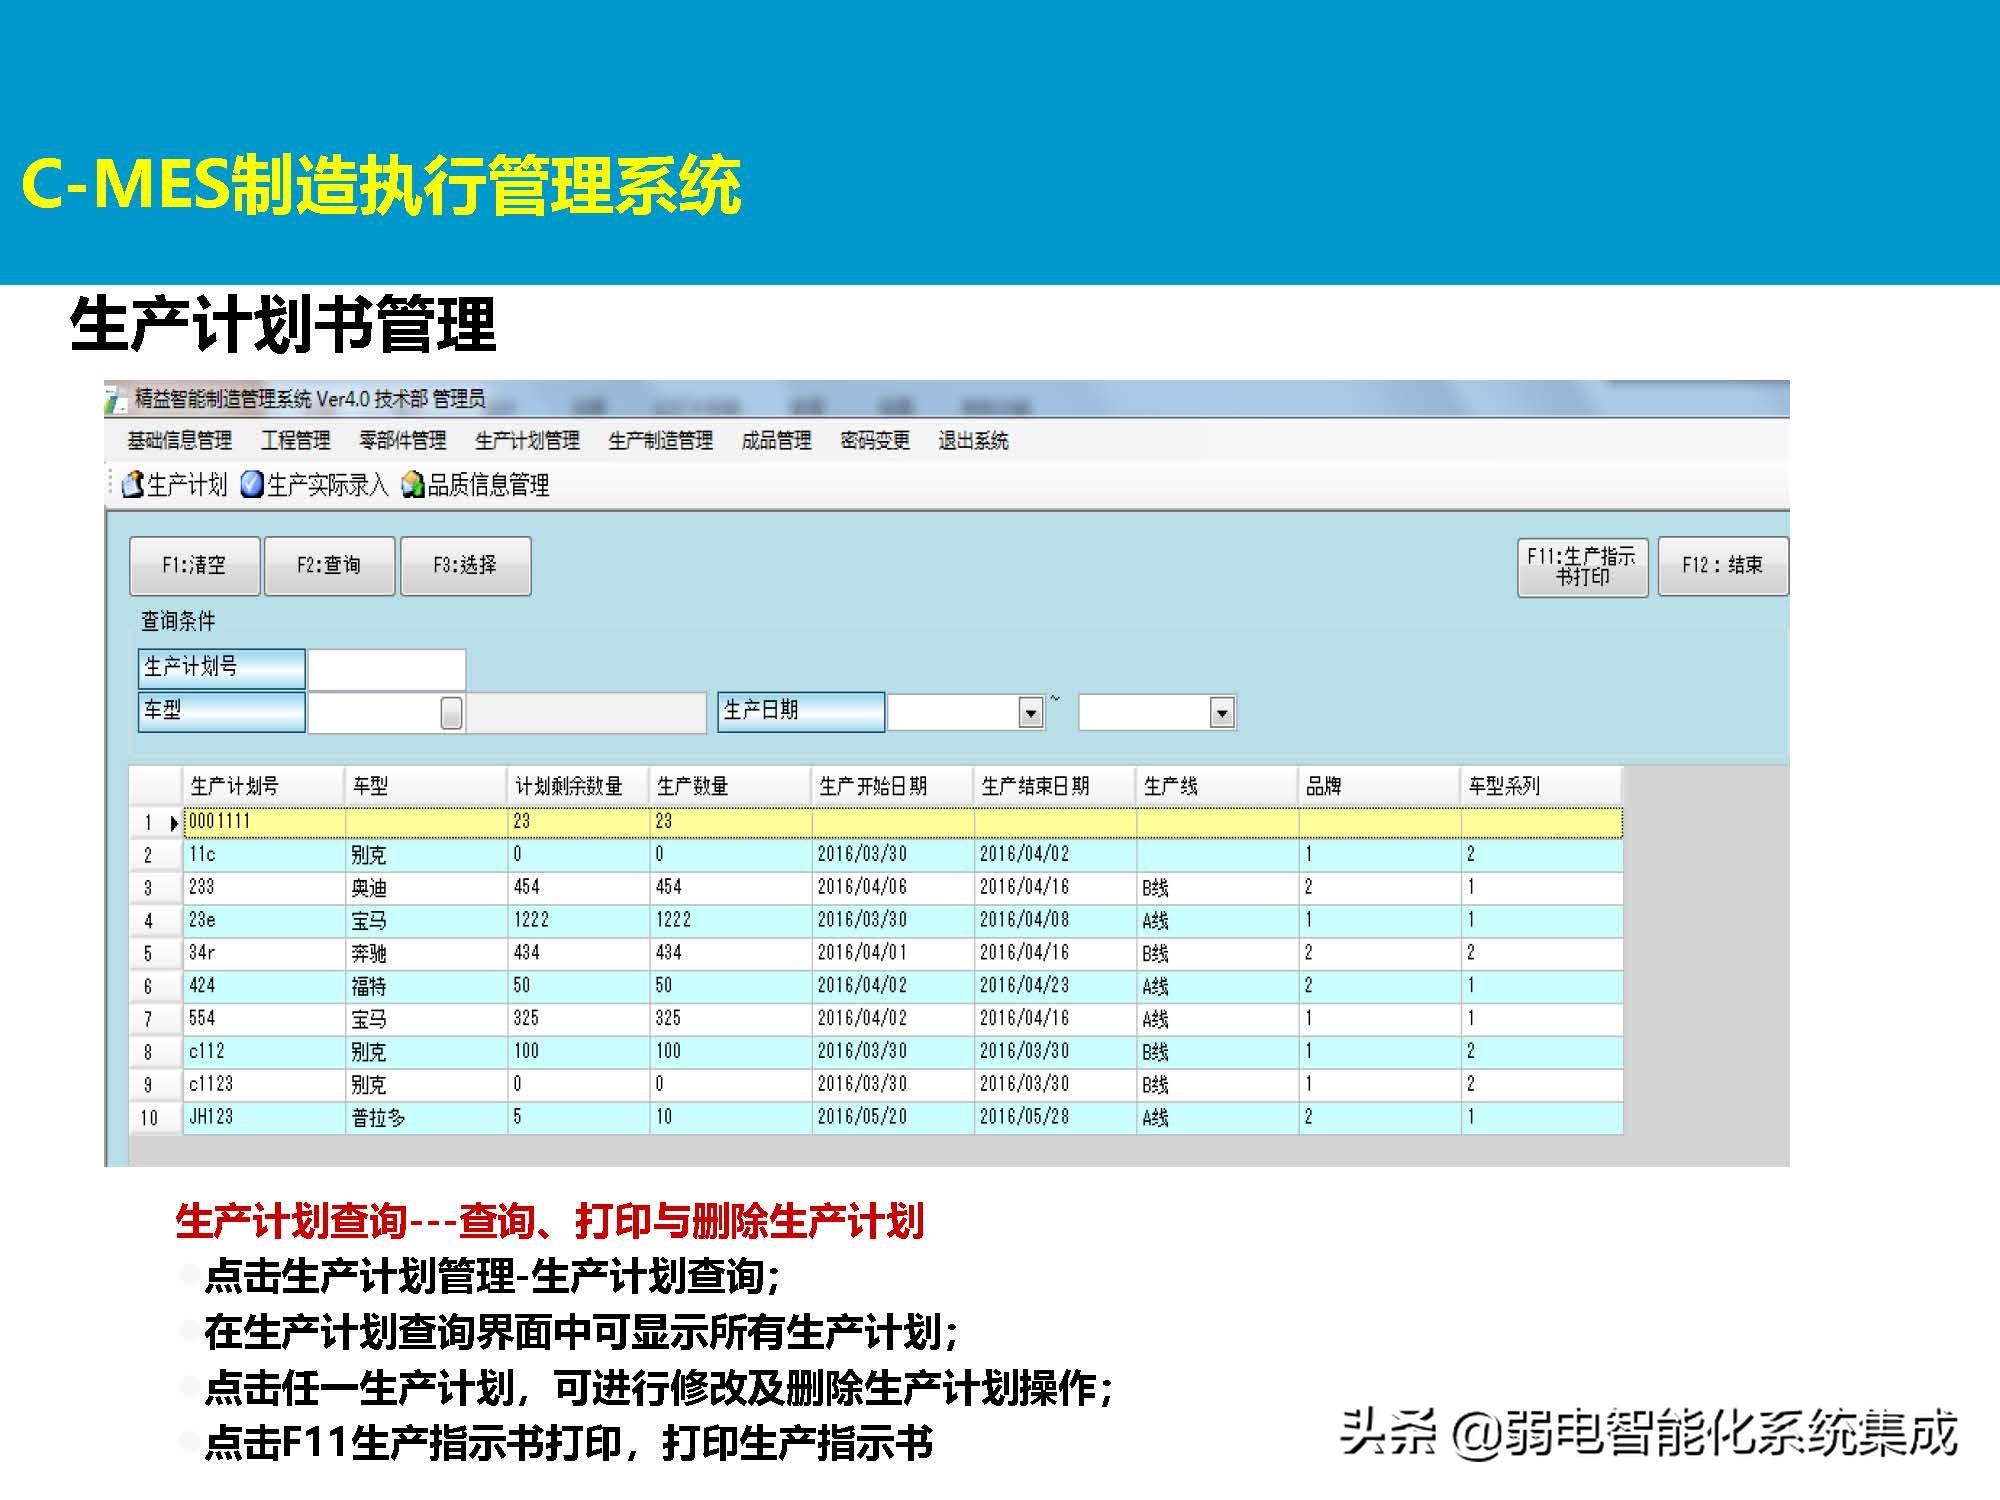Open the 密码变更 menu
The width and height of the screenshot is (2000, 1500).
(x=875, y=441)
